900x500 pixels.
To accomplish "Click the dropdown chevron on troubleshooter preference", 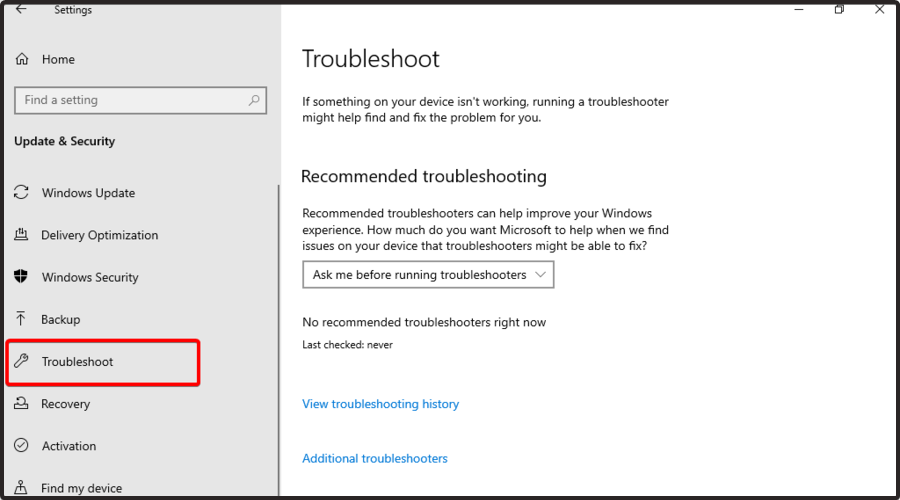I will (x=540, y=274).
